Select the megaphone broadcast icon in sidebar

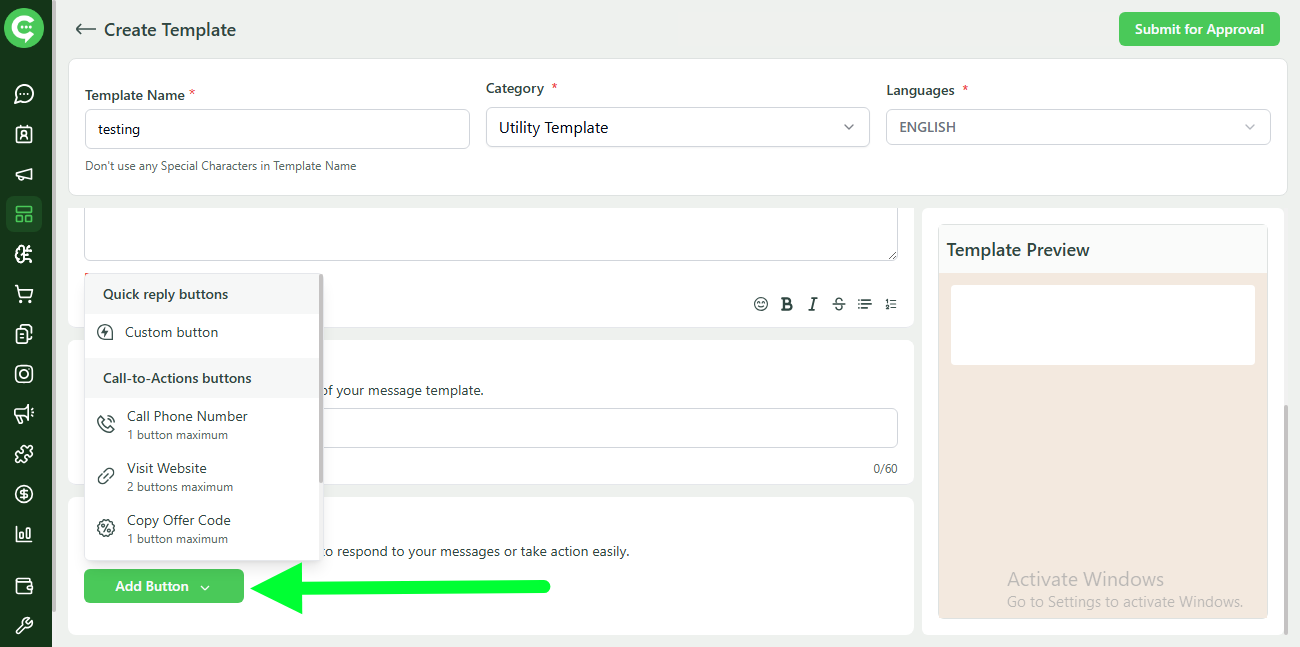24,173
